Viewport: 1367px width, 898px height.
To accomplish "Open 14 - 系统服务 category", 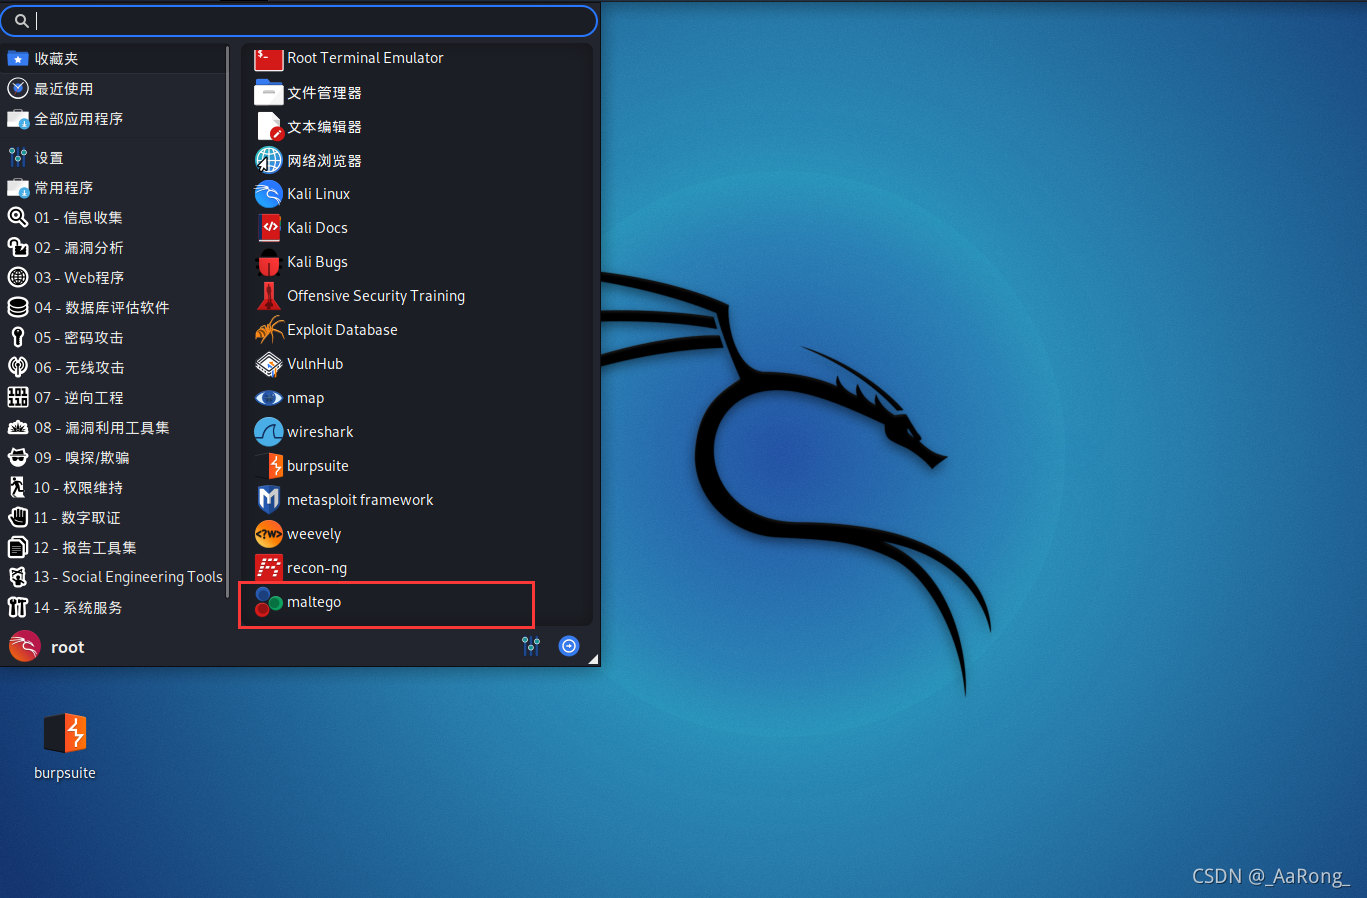I will [x=114, y=608].
